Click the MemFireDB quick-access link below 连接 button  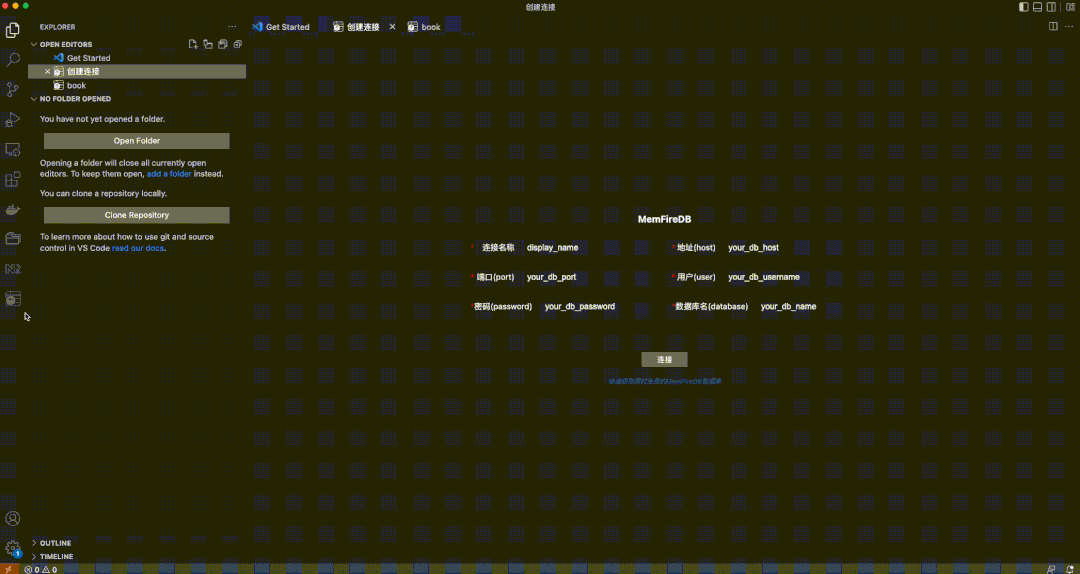tap(664, 381)
